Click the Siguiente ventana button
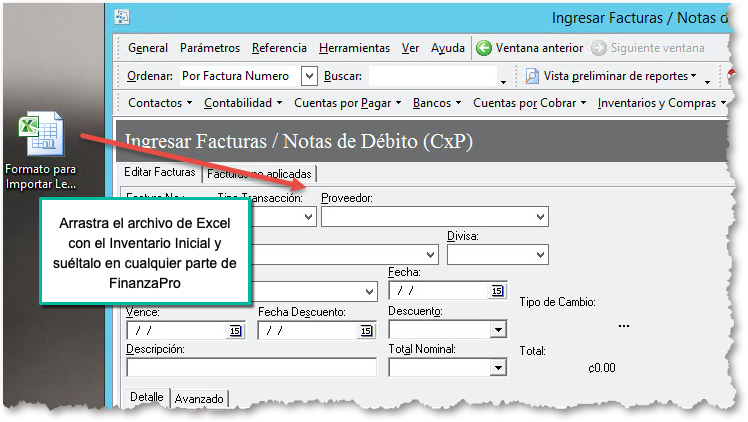Image resolution: width=748 pixels, height=422 pixels. point(648,48)
